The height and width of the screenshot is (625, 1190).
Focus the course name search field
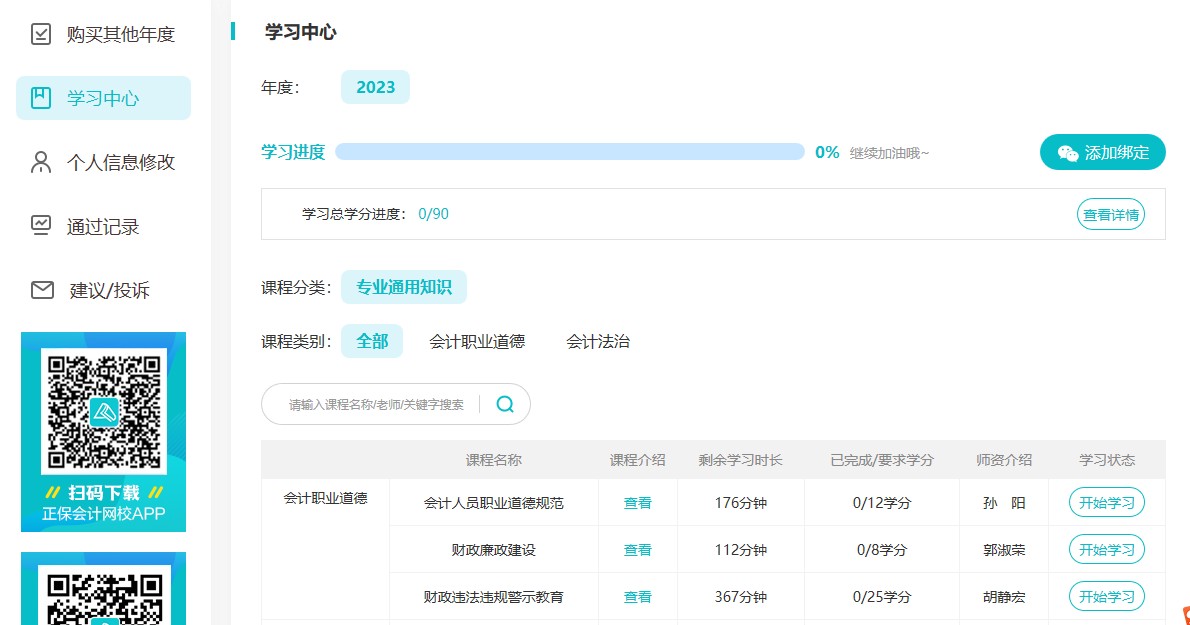(376, 404)
